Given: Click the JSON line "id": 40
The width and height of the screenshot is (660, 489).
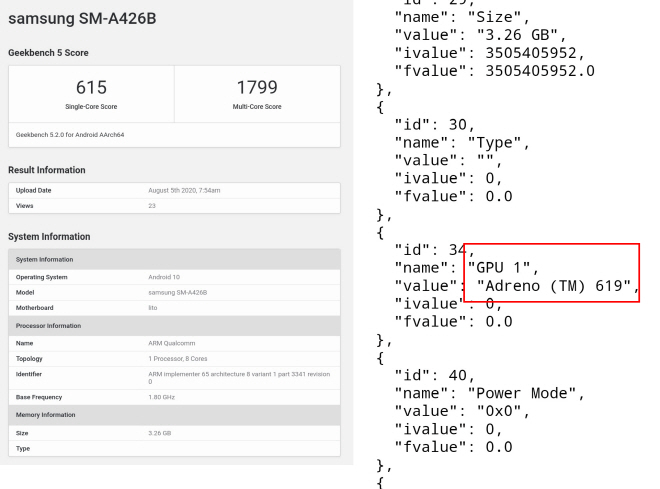Looking at the screenshot, I should 435,375.
